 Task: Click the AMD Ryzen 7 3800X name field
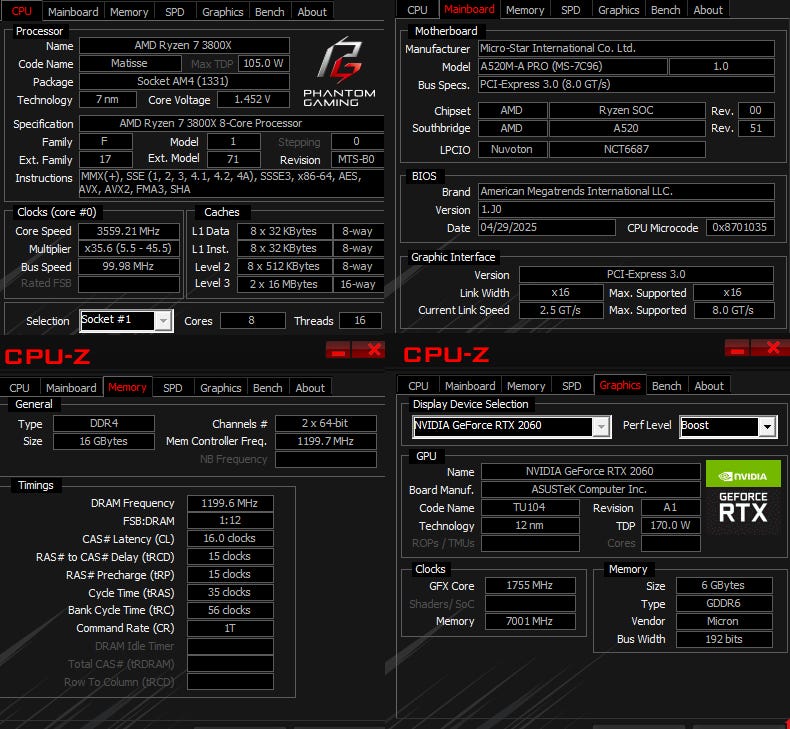click(184, 45)
